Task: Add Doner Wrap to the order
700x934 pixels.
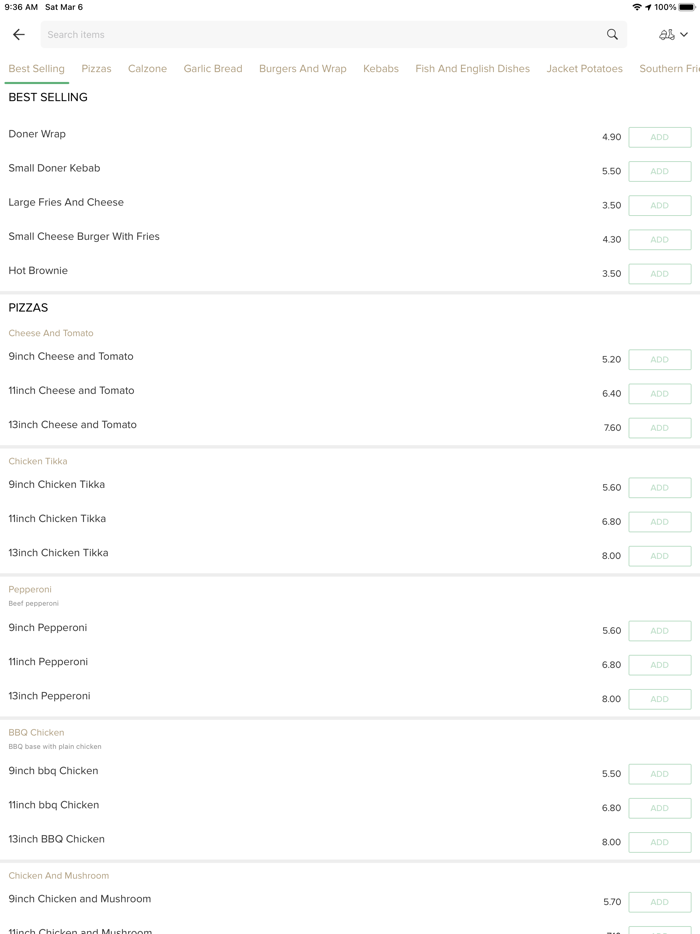Action: tap(659, 137)
